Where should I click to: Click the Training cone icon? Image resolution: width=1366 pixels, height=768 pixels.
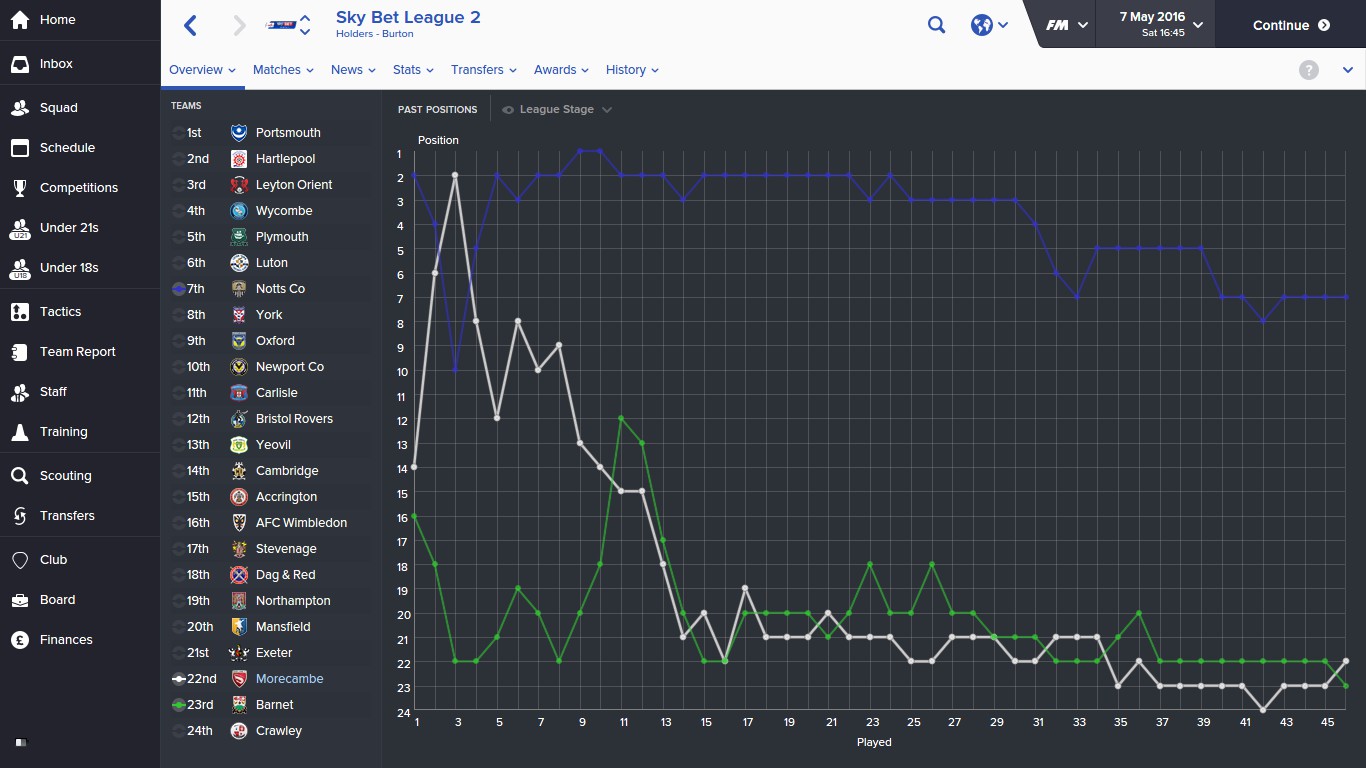pyautogui.click(x=20, y=432)
